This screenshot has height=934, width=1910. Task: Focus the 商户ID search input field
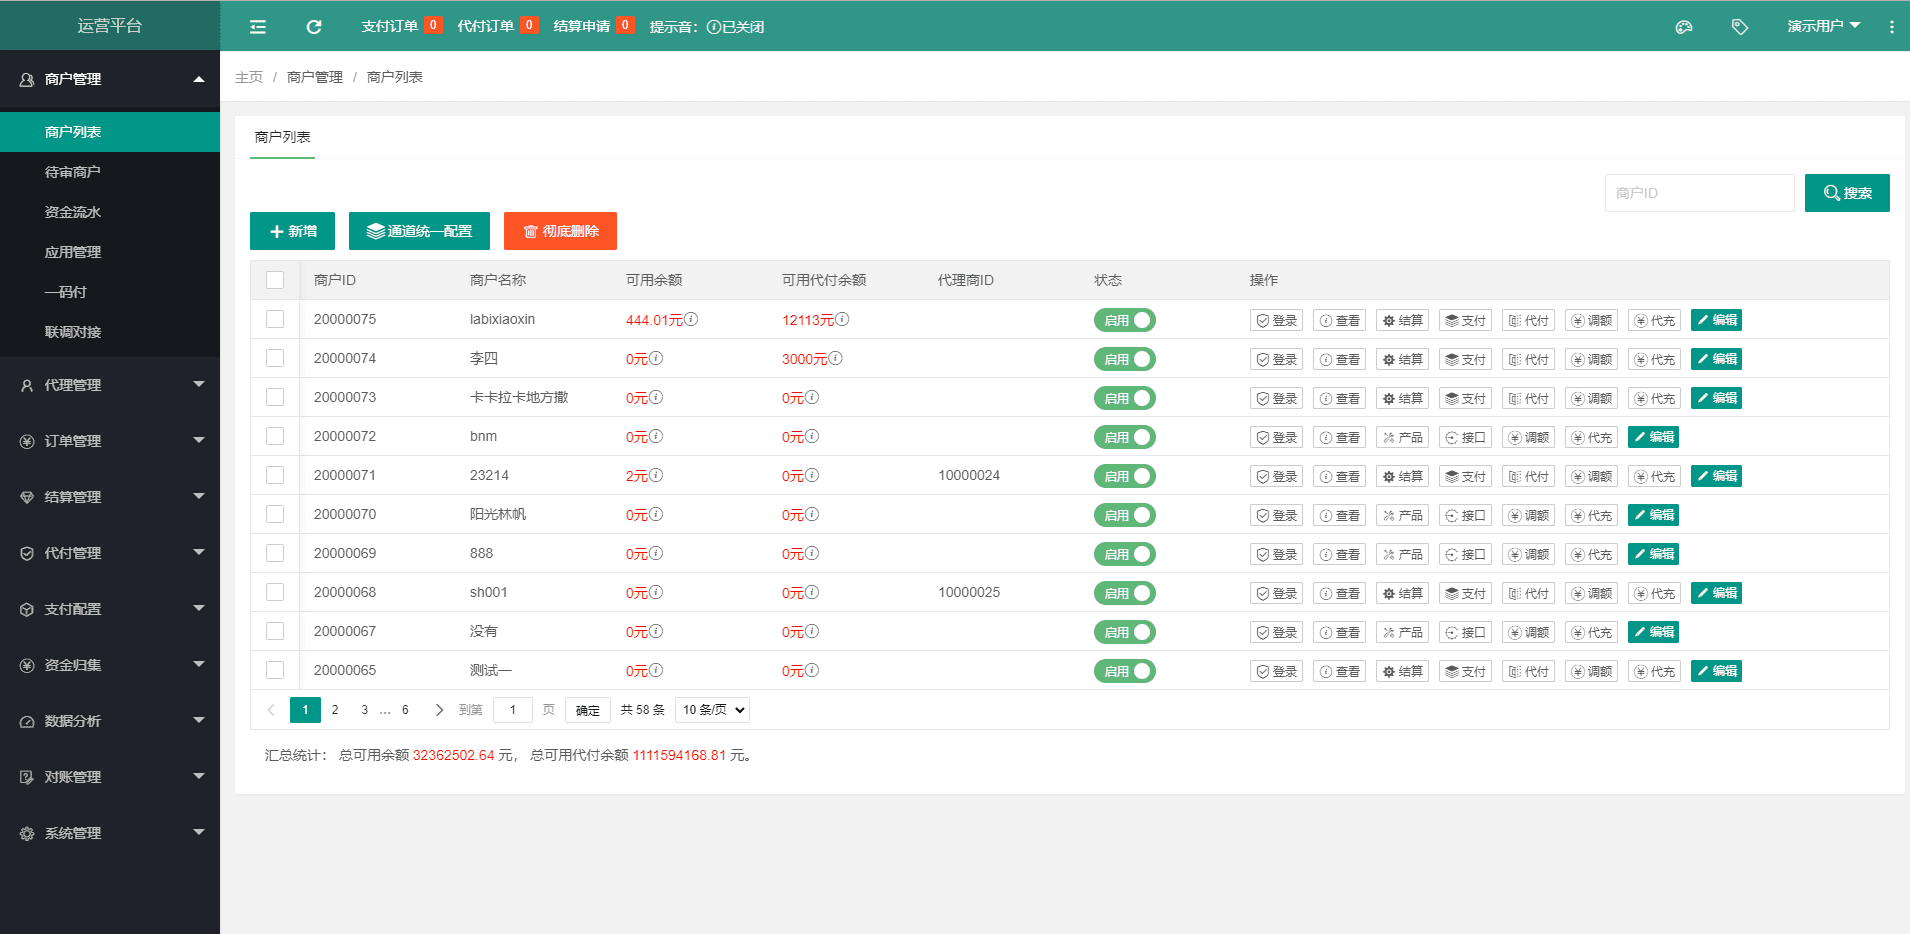point(1699,193)
